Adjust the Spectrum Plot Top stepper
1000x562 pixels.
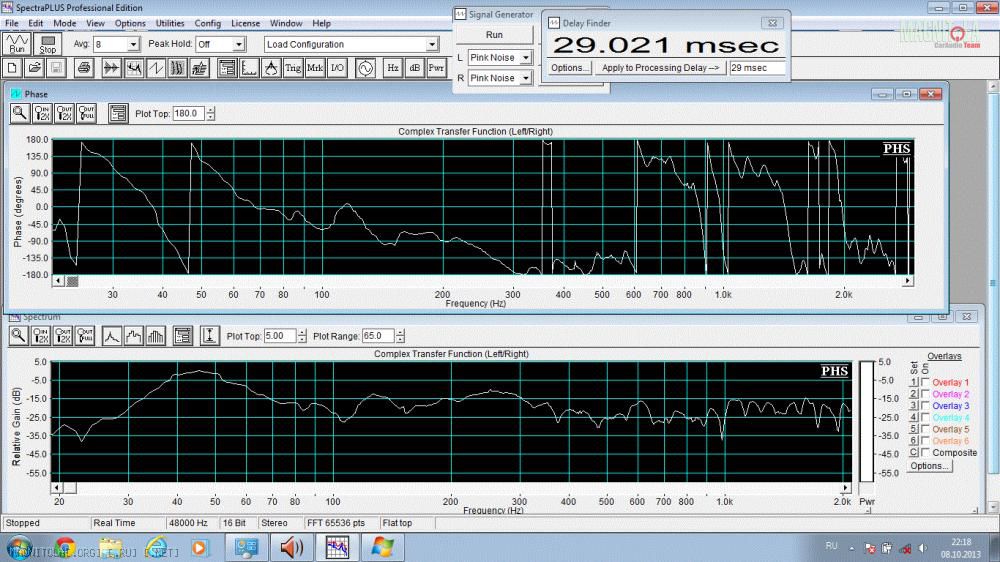click(x=302, y=336)
